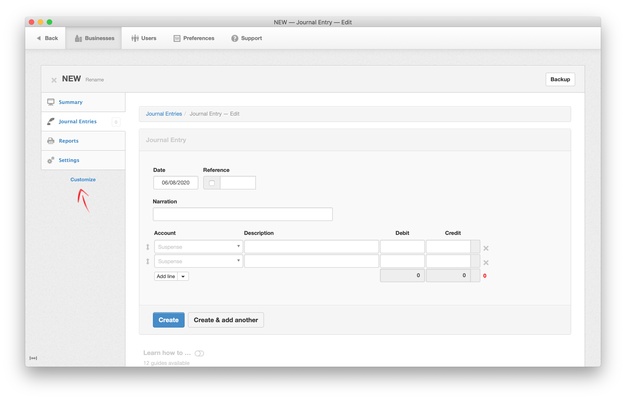
Task: Open the Support tab
Action: (246, 38)
